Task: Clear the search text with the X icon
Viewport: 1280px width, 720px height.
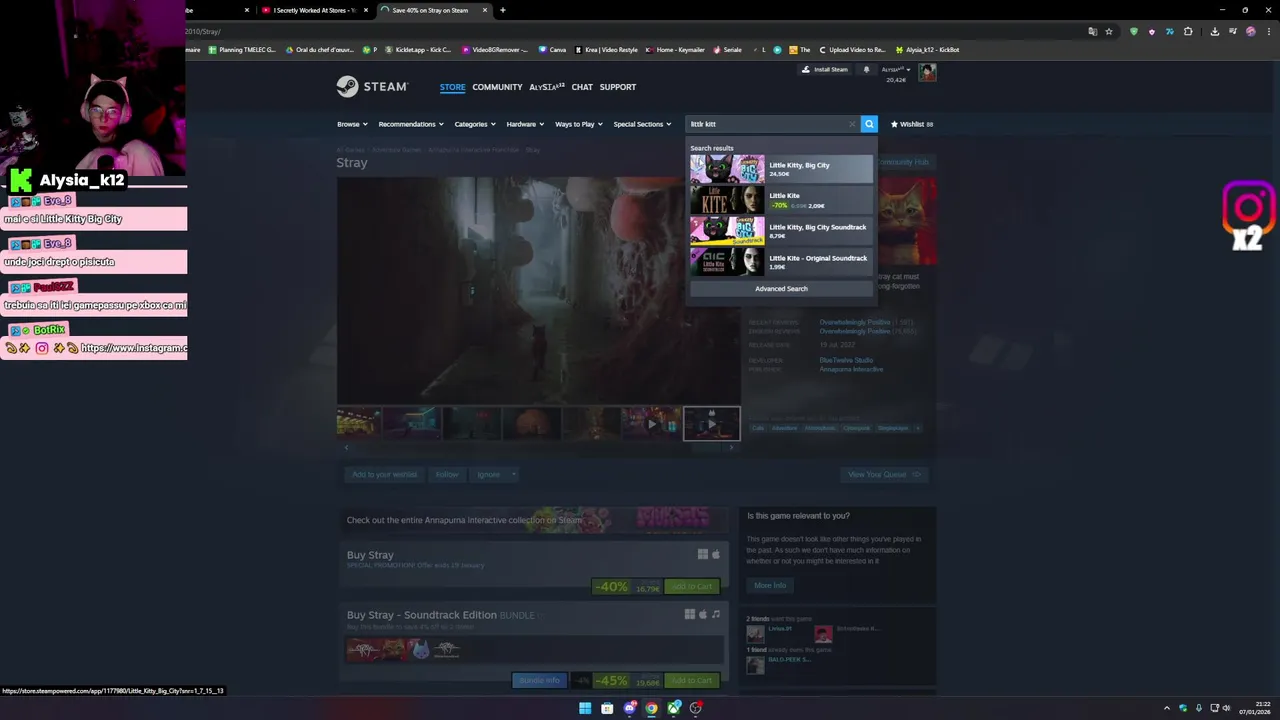Action: pos(852,124)
